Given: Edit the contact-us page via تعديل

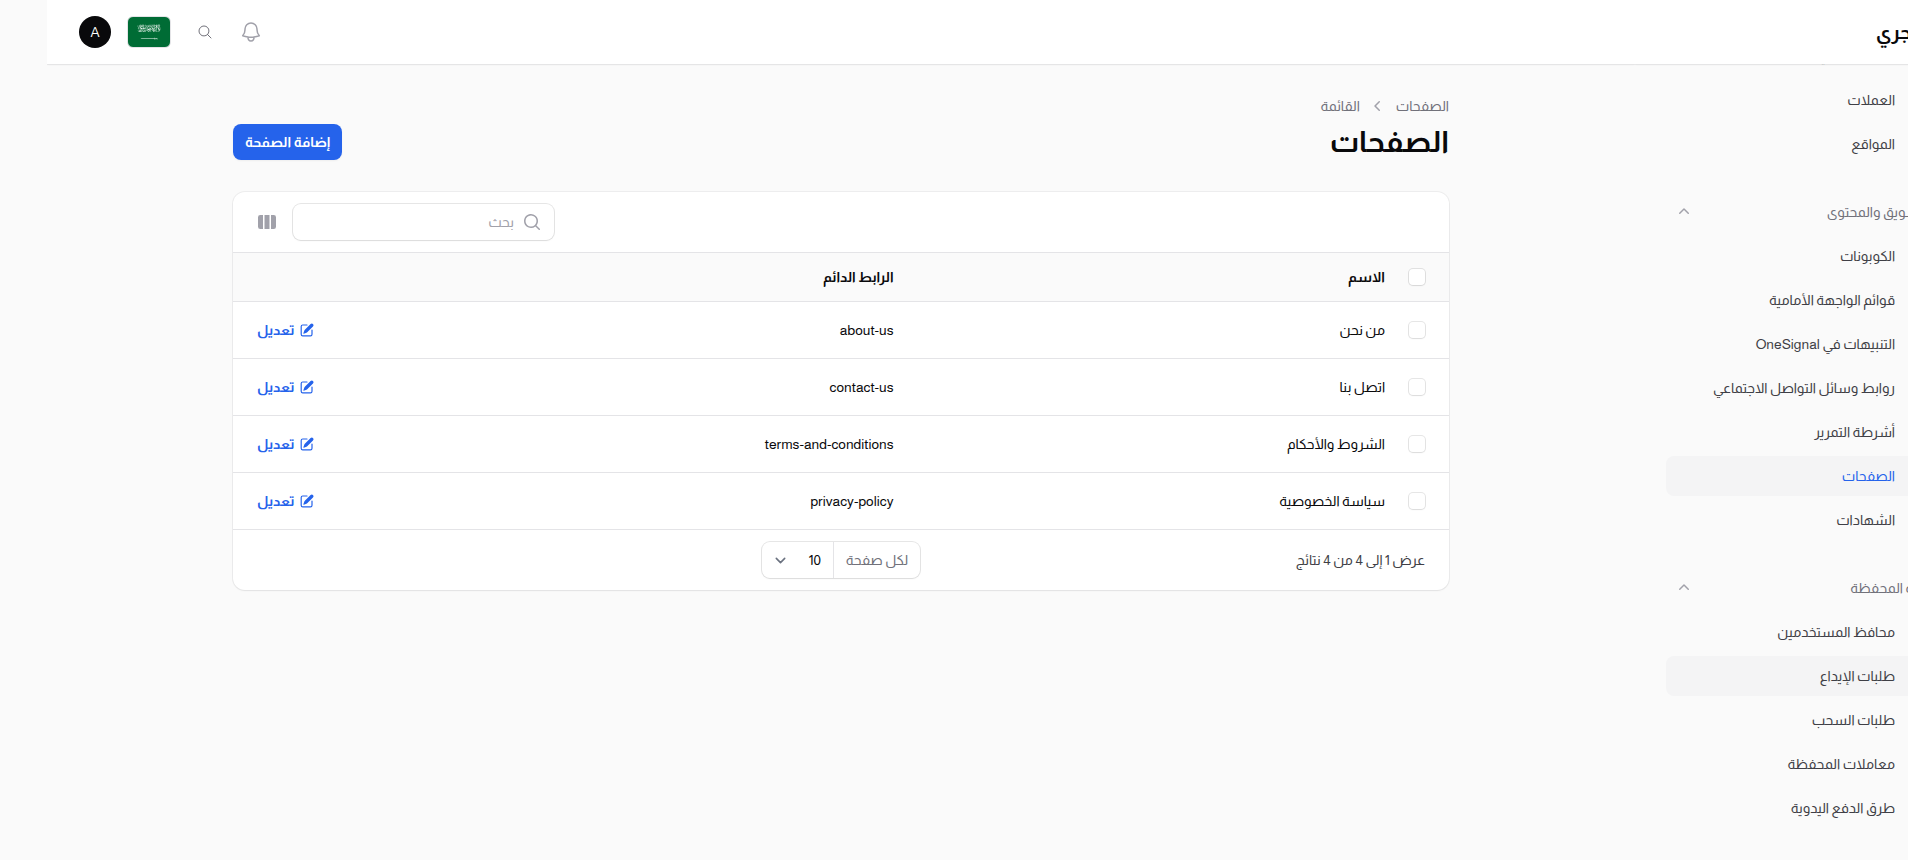Looking at the screenshot, I should pos(285,387).
